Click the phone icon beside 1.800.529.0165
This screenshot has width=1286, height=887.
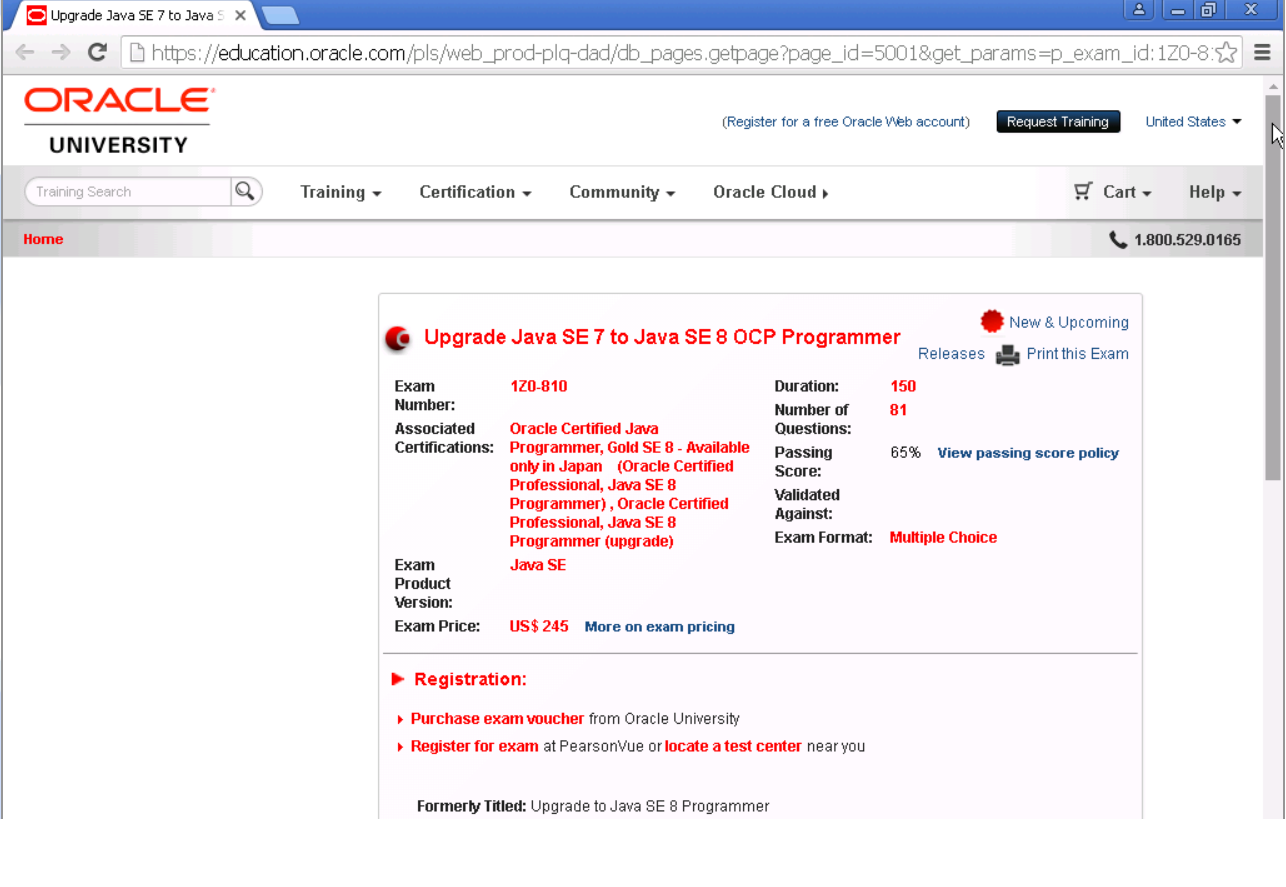coord(1118,240)
